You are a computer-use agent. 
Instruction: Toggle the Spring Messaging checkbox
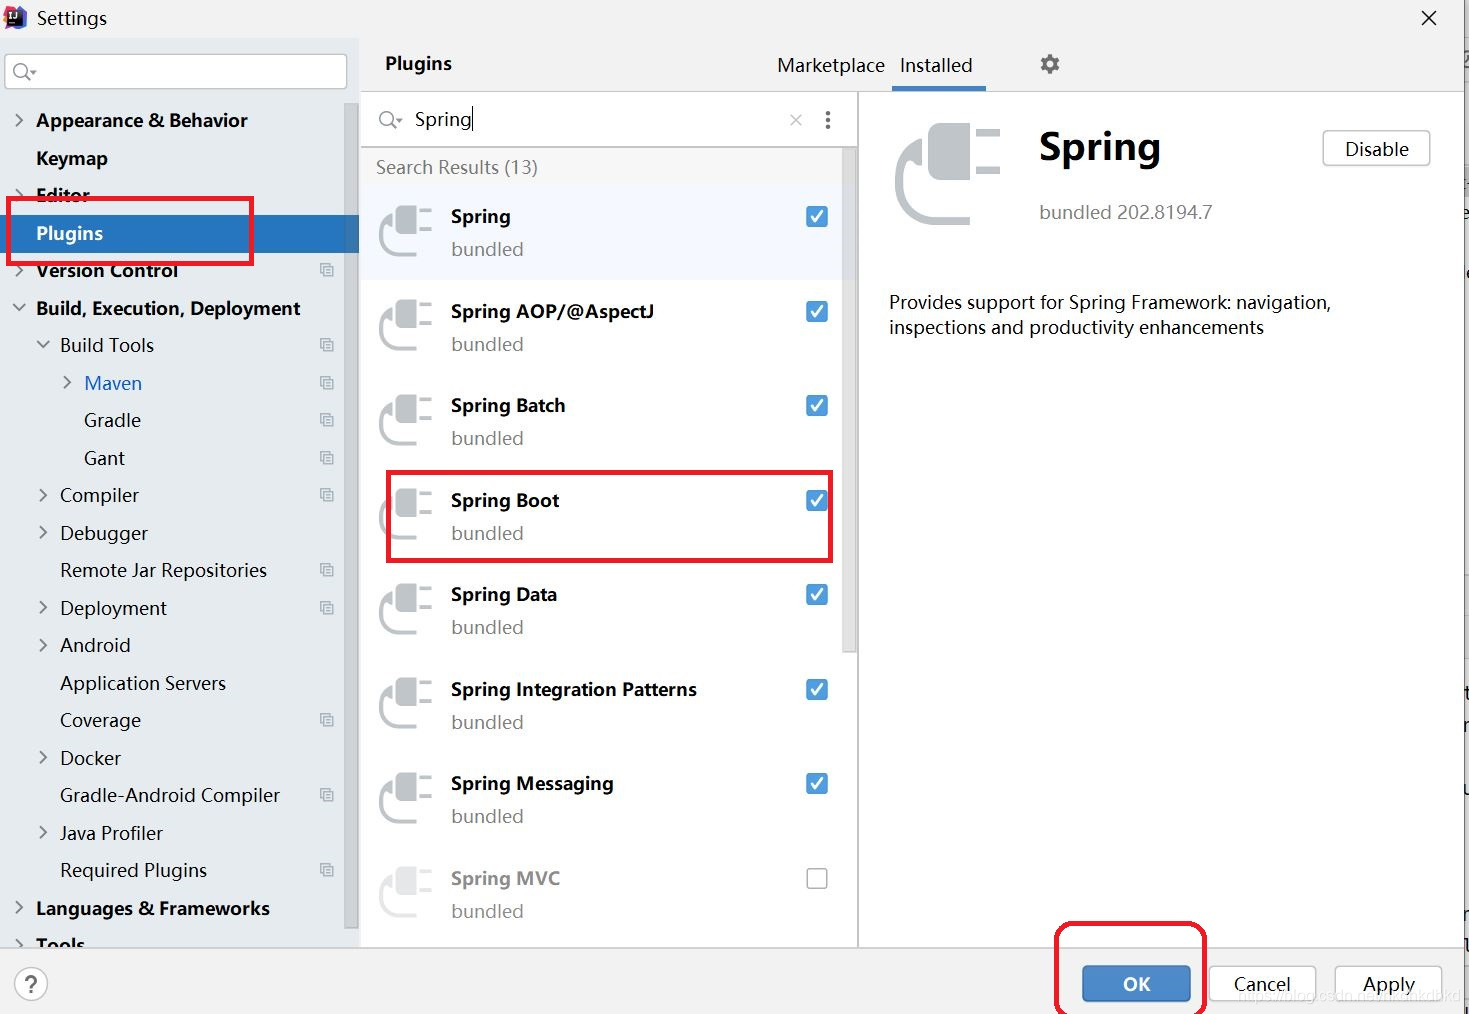tap(817, 783)
